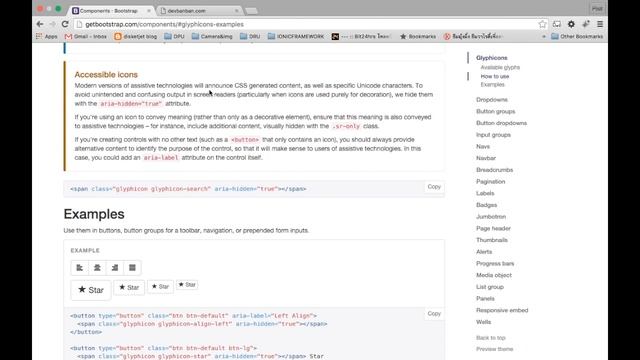Click Back to top link
Image resolution: width=640 pixels, height=360 pixels.
click(x=491, y=338)
